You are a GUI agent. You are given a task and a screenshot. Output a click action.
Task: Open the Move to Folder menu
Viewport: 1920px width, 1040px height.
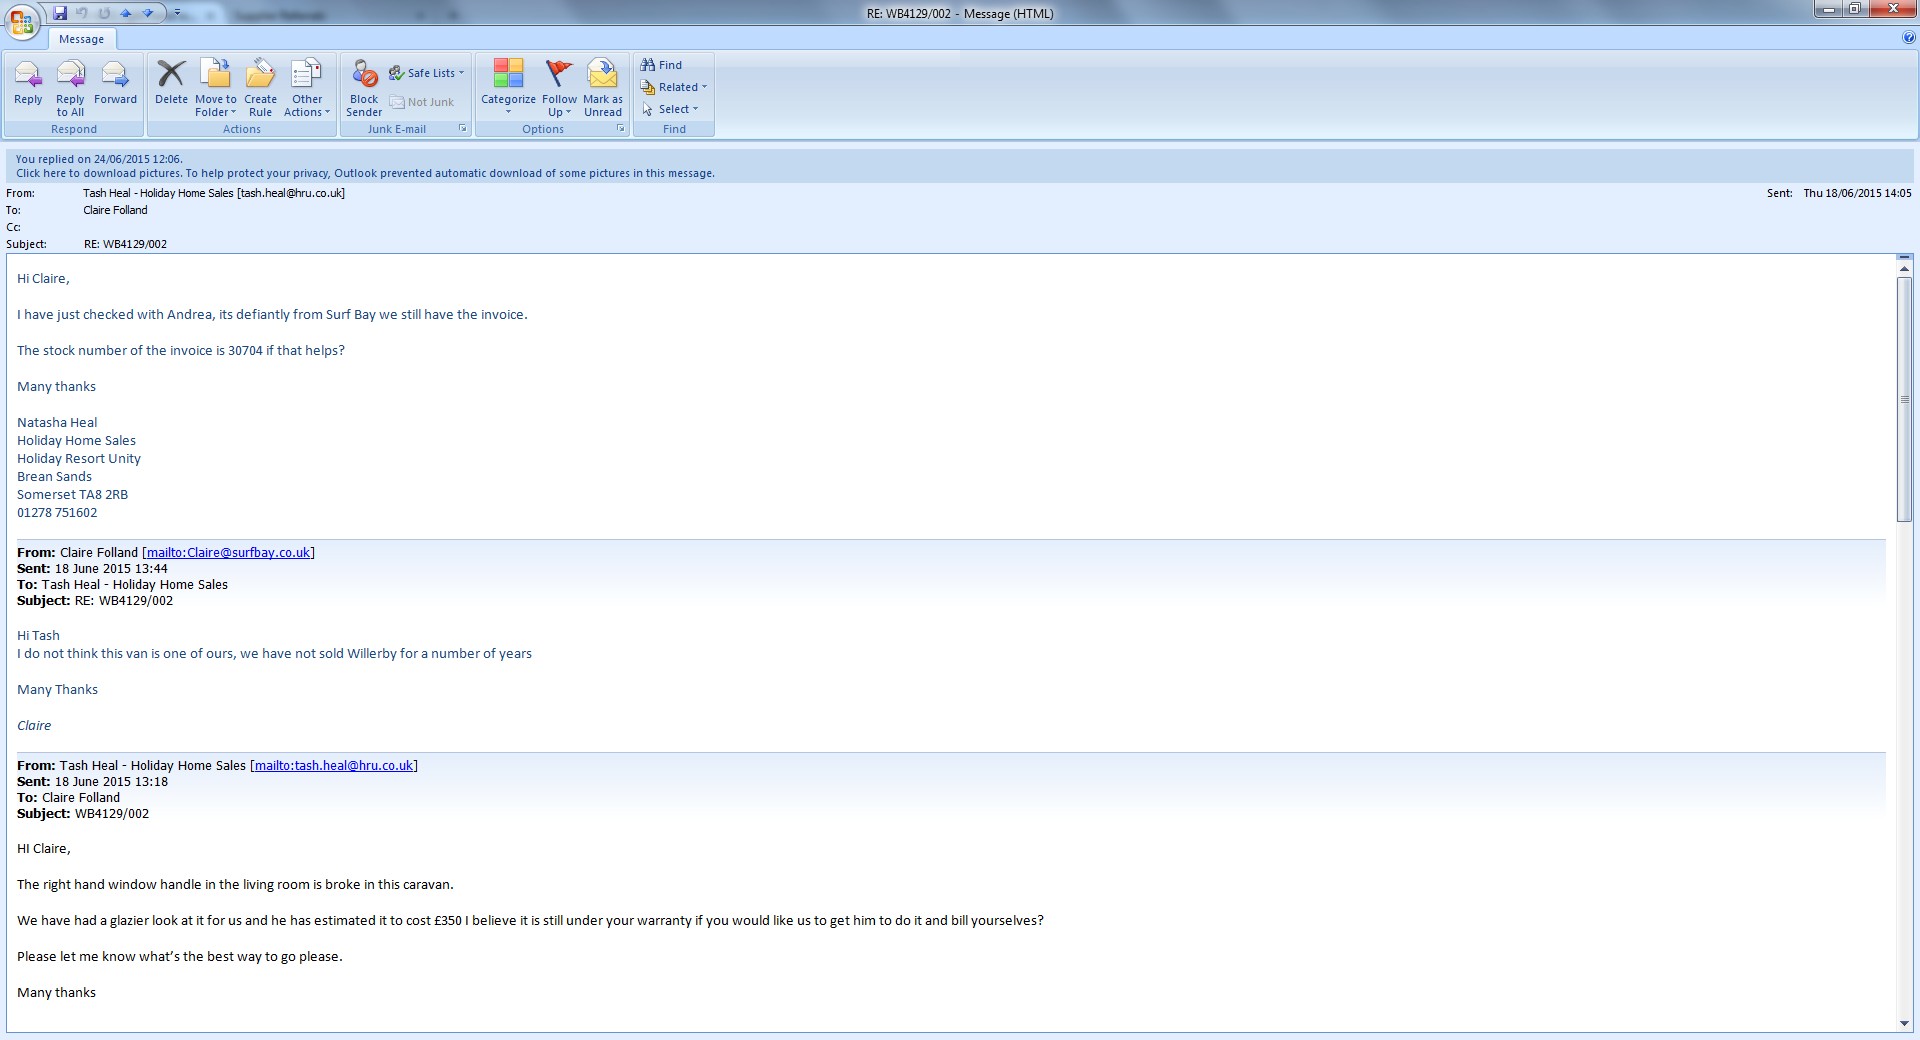tap(216, 88)
